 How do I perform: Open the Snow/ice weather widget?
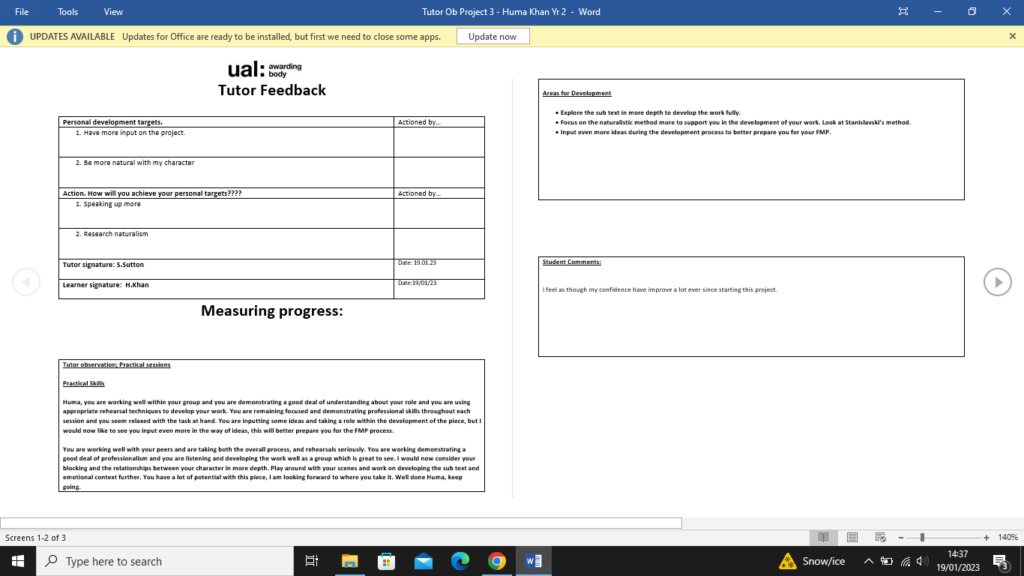click(x=812, y=561)
